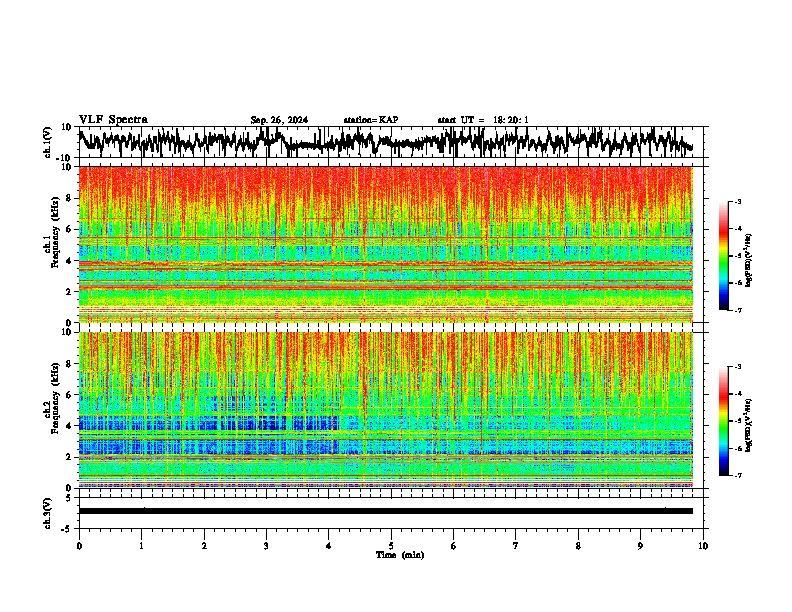This screenshot has height=612, width=792.
Task: Click the time axis tick label '8'
Action: pyautogui.click(x=578, y=546)
